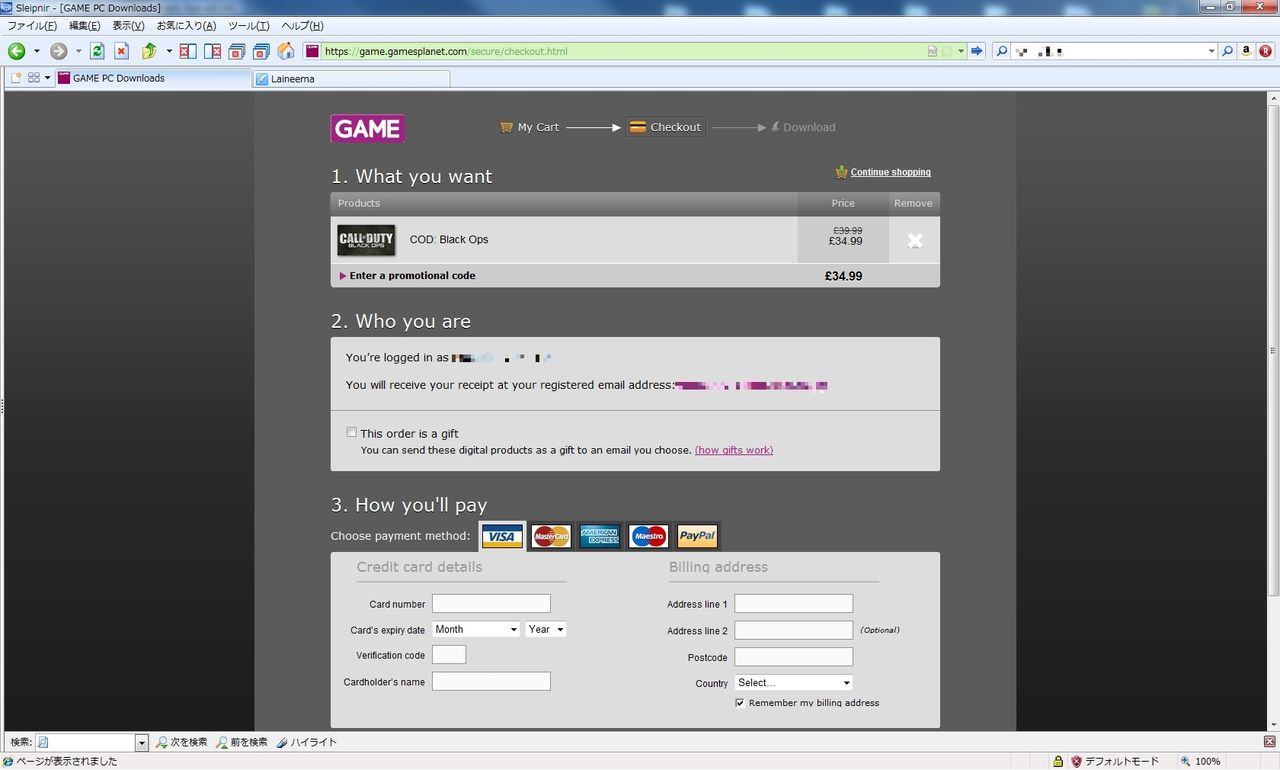
Task: Open the ヘルプ(H) menu
Action: (x=301, y=25)
